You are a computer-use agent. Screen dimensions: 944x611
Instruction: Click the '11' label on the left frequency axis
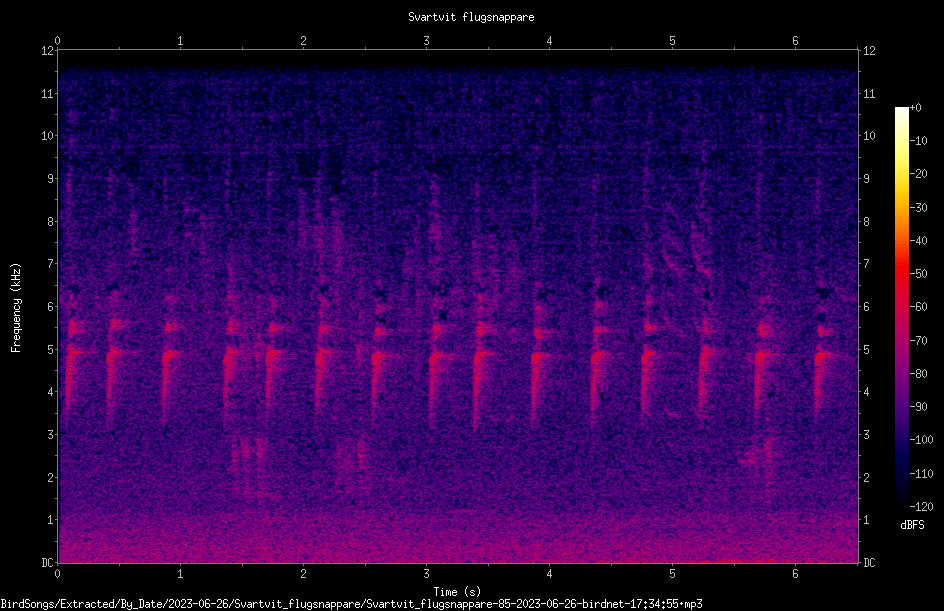coord(48,93)
